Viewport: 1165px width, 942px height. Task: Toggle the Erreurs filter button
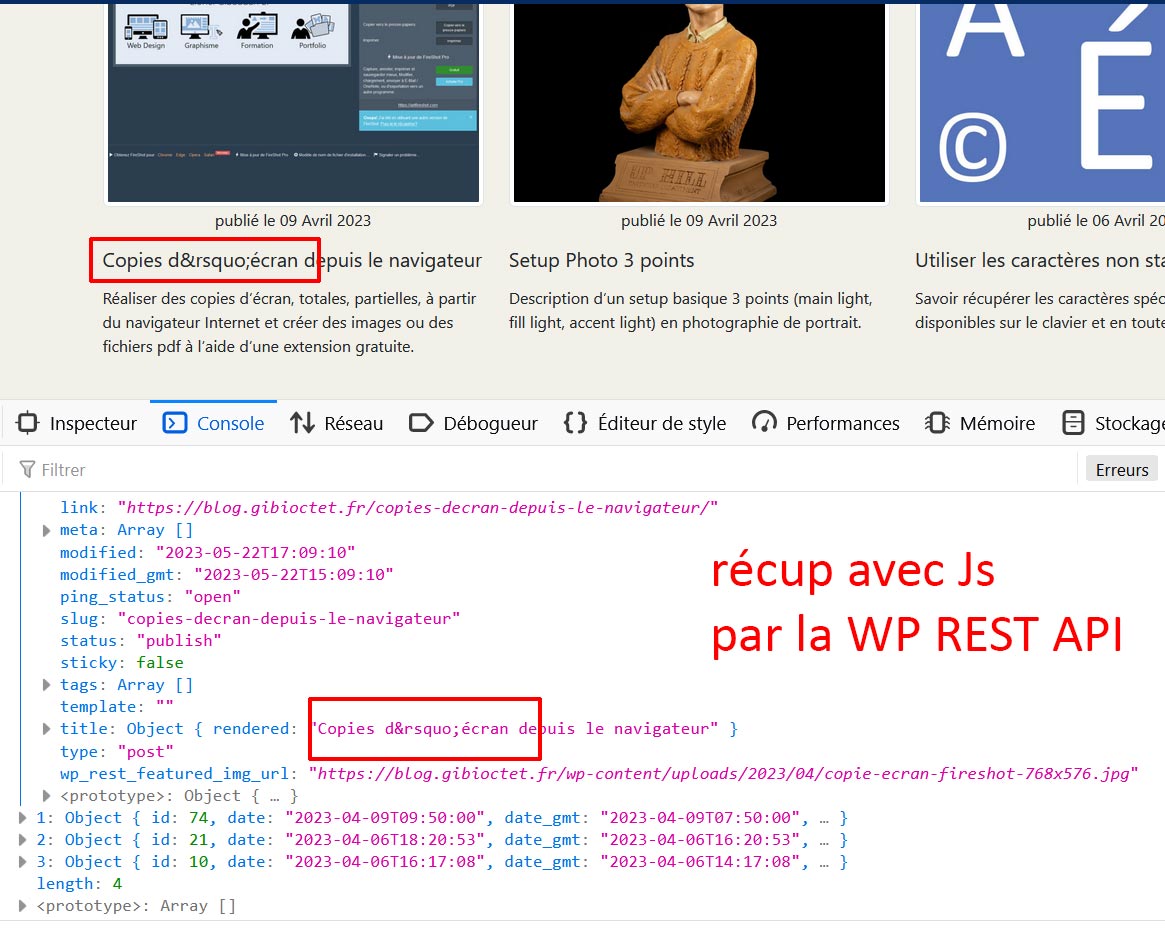click(1121, 470)
